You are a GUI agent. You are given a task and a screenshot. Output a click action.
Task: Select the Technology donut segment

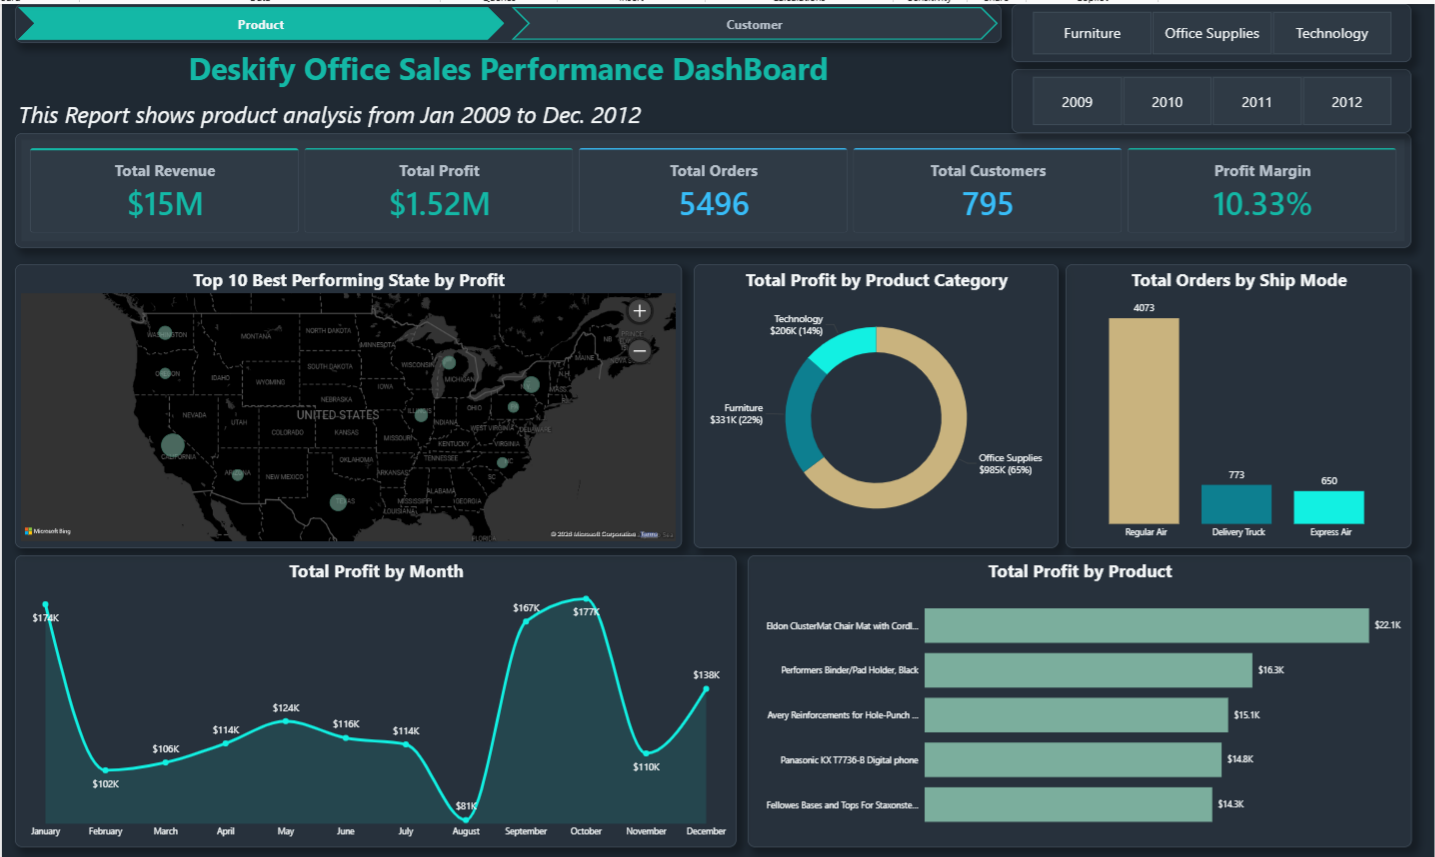point(845,345)
